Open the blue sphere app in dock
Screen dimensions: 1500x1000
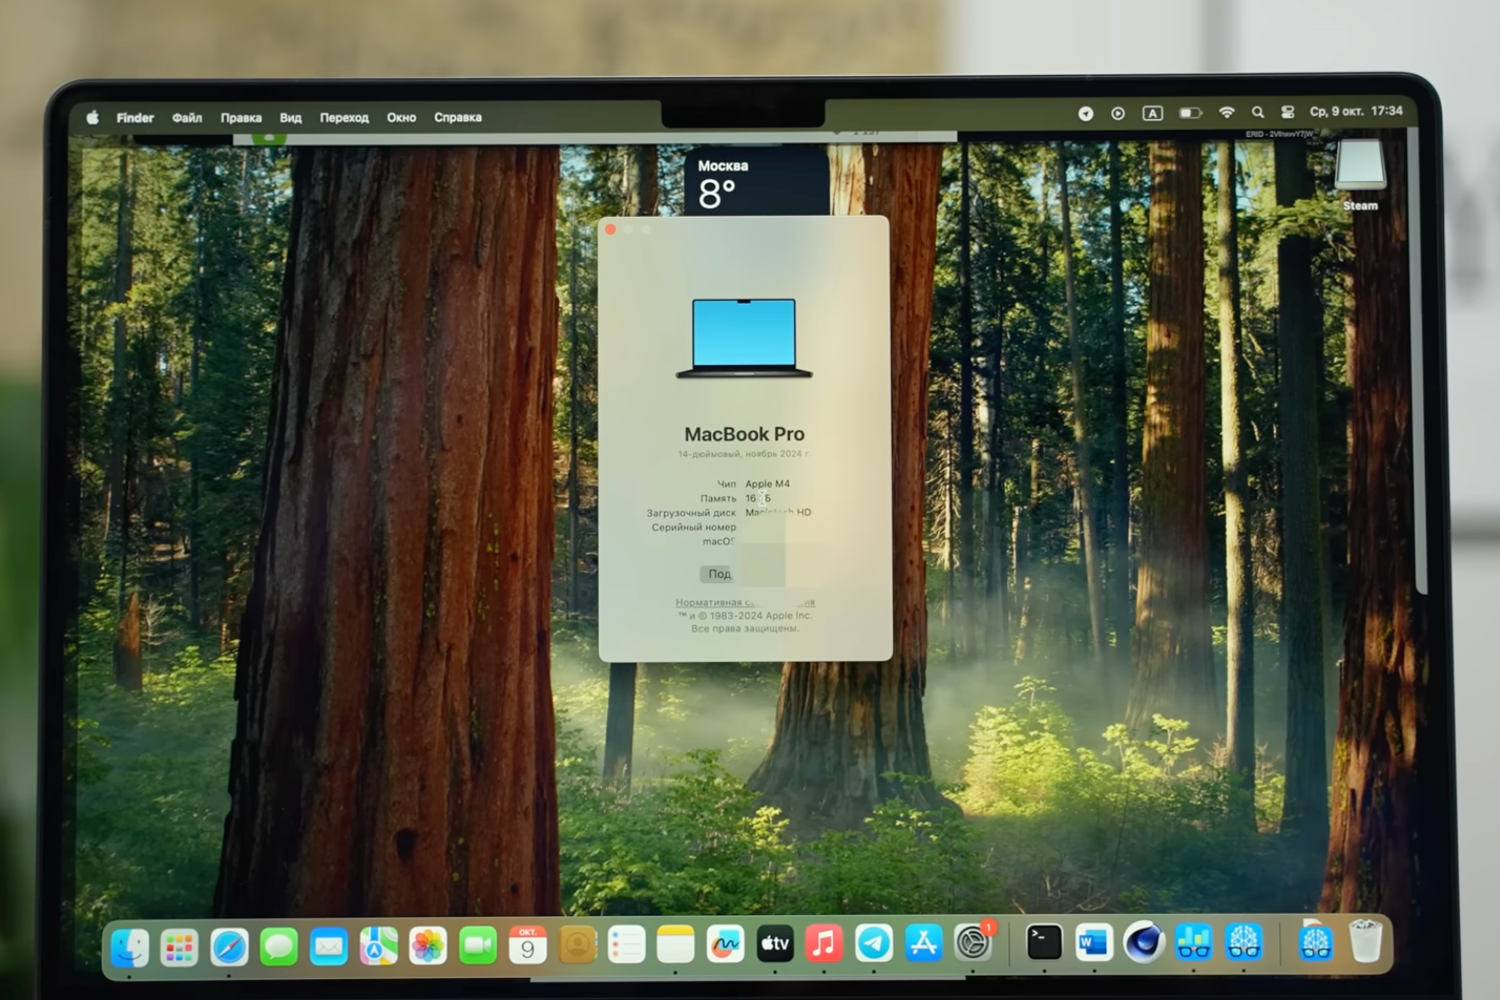coord(1144,943)
